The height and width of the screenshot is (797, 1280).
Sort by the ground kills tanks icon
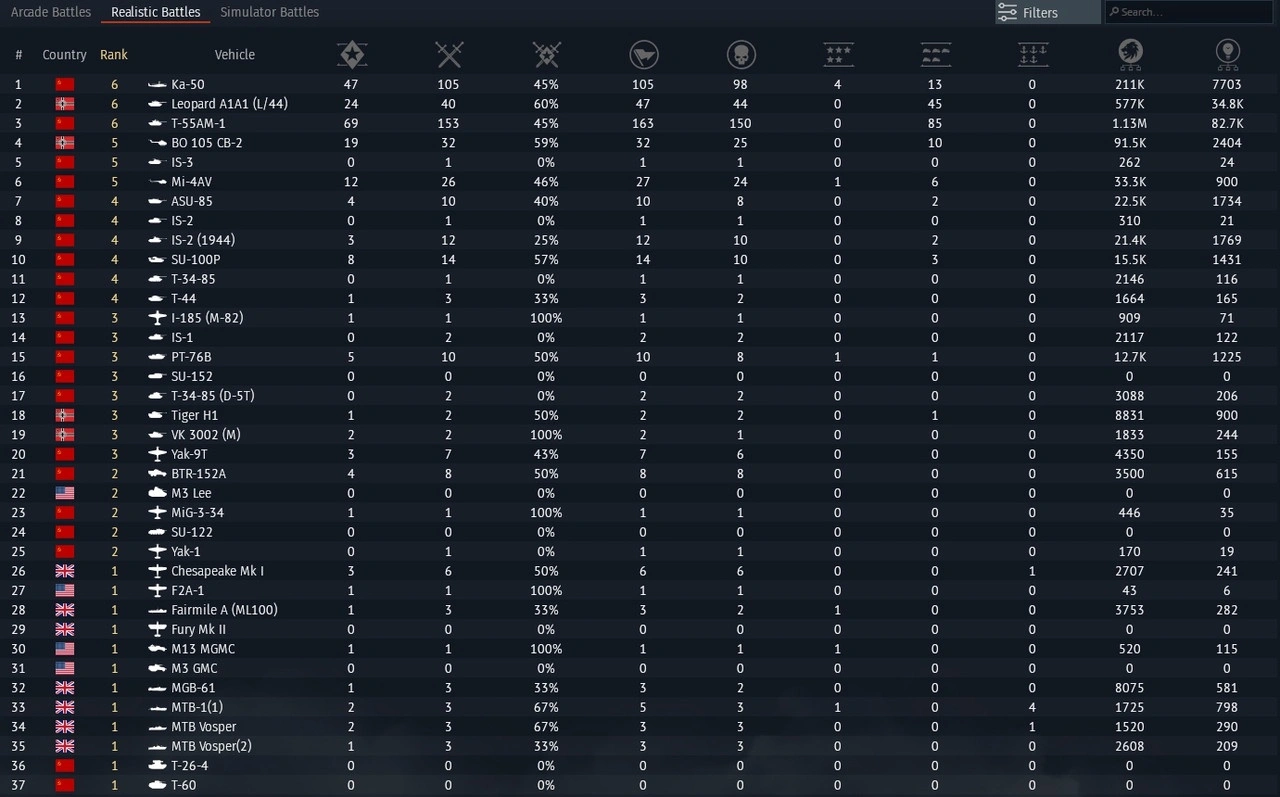point(935,54)
